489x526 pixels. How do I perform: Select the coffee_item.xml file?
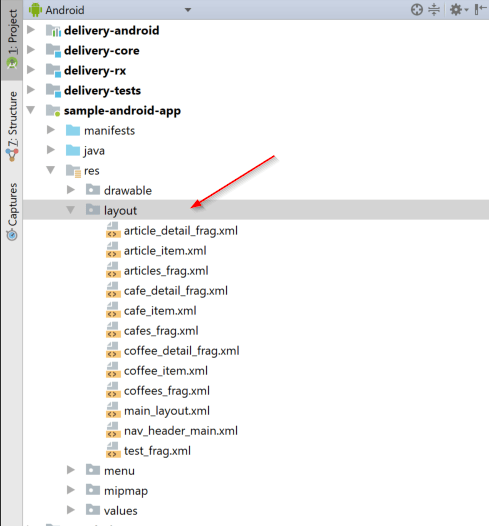166,371
